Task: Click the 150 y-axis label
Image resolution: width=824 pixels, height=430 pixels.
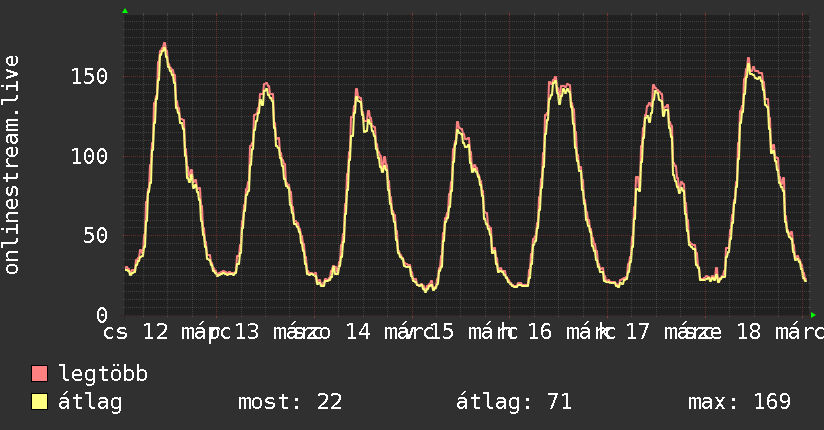Action: click(89, 77)
